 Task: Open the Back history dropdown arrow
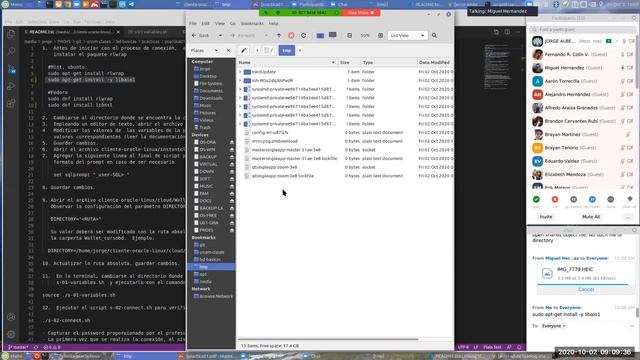pos(220,36)
